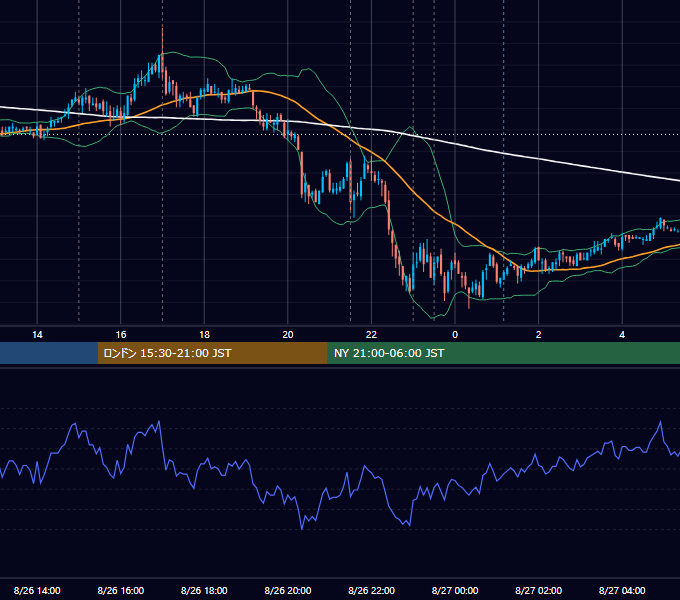The height and width of the screenshot is (600, 680).
Task: Click the NY 21:00-06:00 JST session bar
Action: [503, 353]
